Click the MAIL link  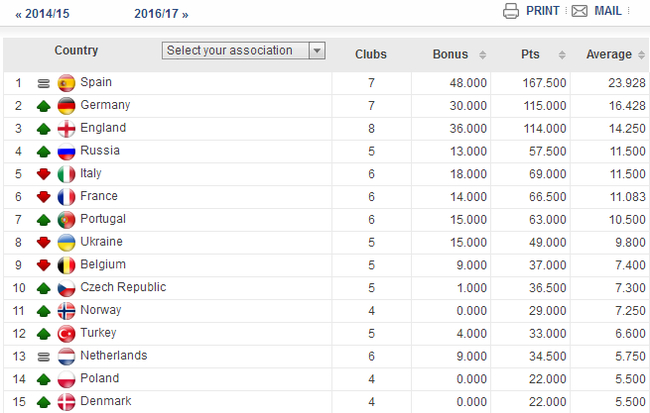pyautogui.click(x=609, y=12)
